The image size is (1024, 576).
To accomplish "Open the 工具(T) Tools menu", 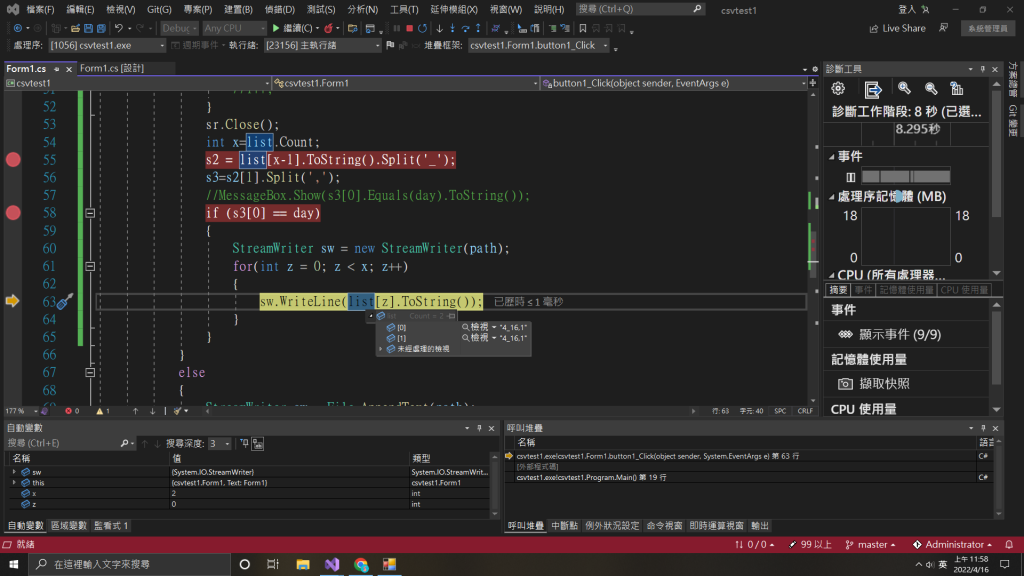I will pos(404,10).
